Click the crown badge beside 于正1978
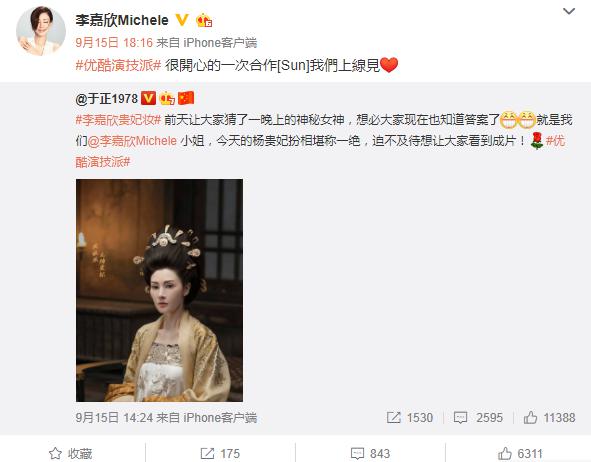This screenshot has height=462, width=591. coord(167,98)
